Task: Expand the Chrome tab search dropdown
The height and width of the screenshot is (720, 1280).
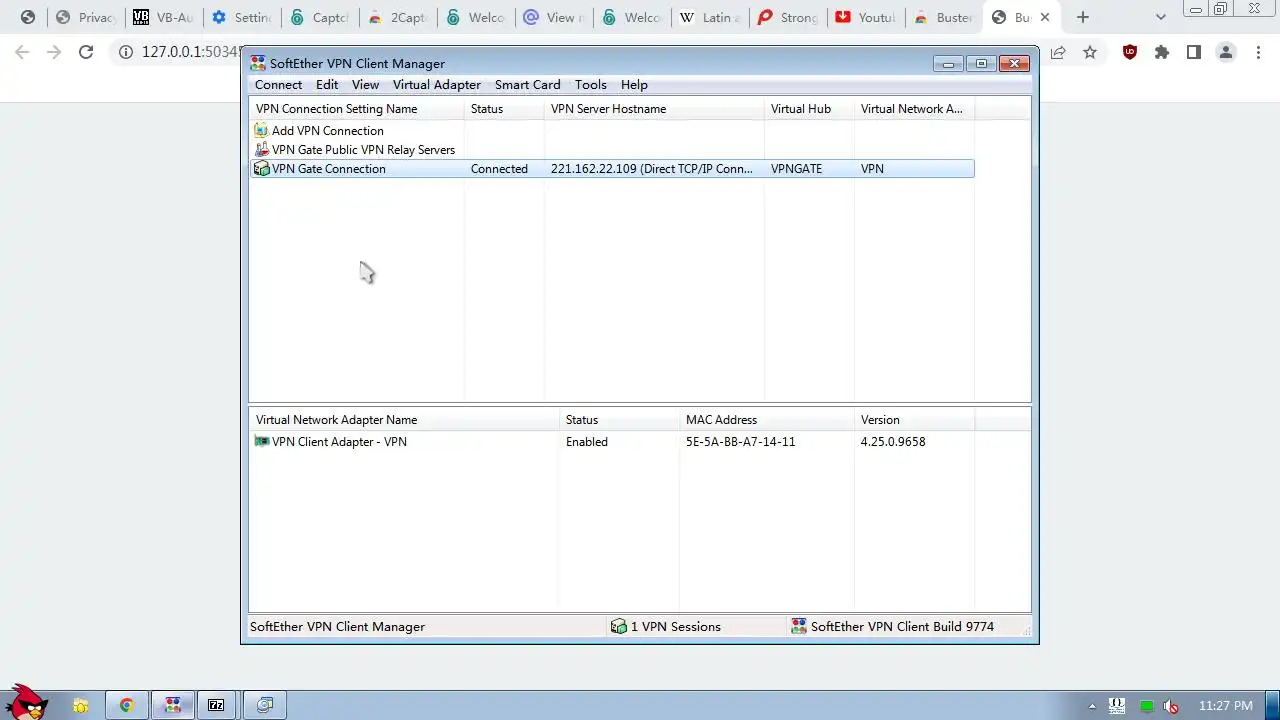Action: 1160,17
